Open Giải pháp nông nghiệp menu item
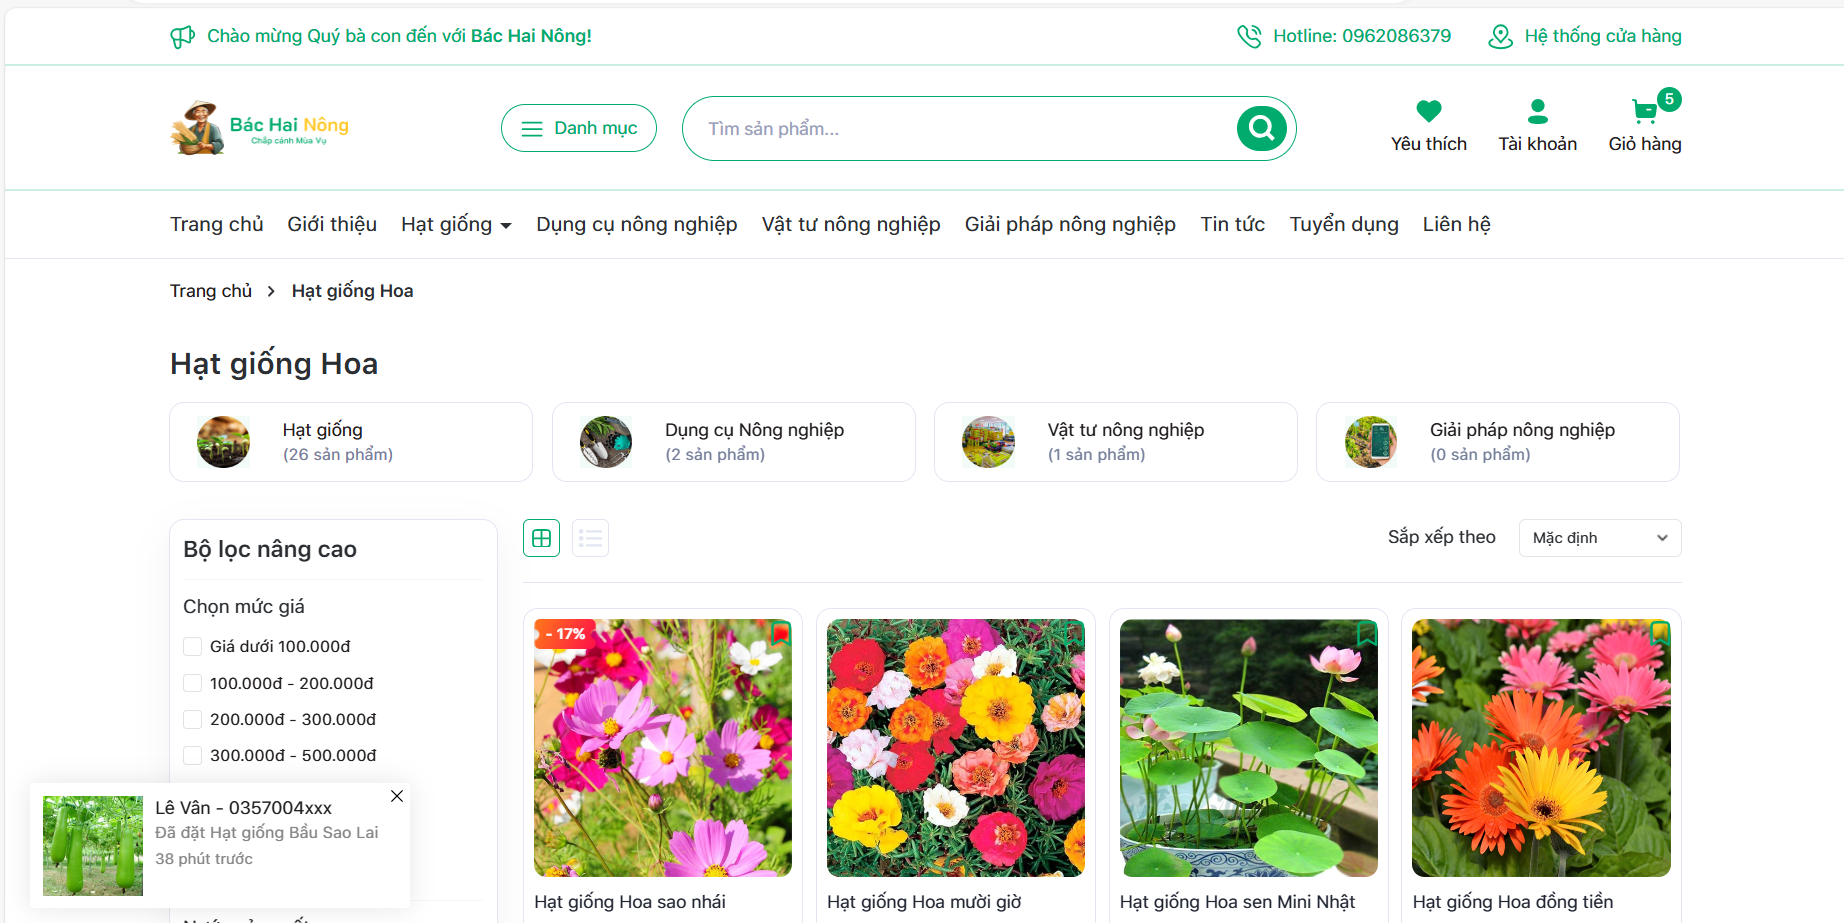The height and width of the screenshot is (923, 1844). point(1070,224)
